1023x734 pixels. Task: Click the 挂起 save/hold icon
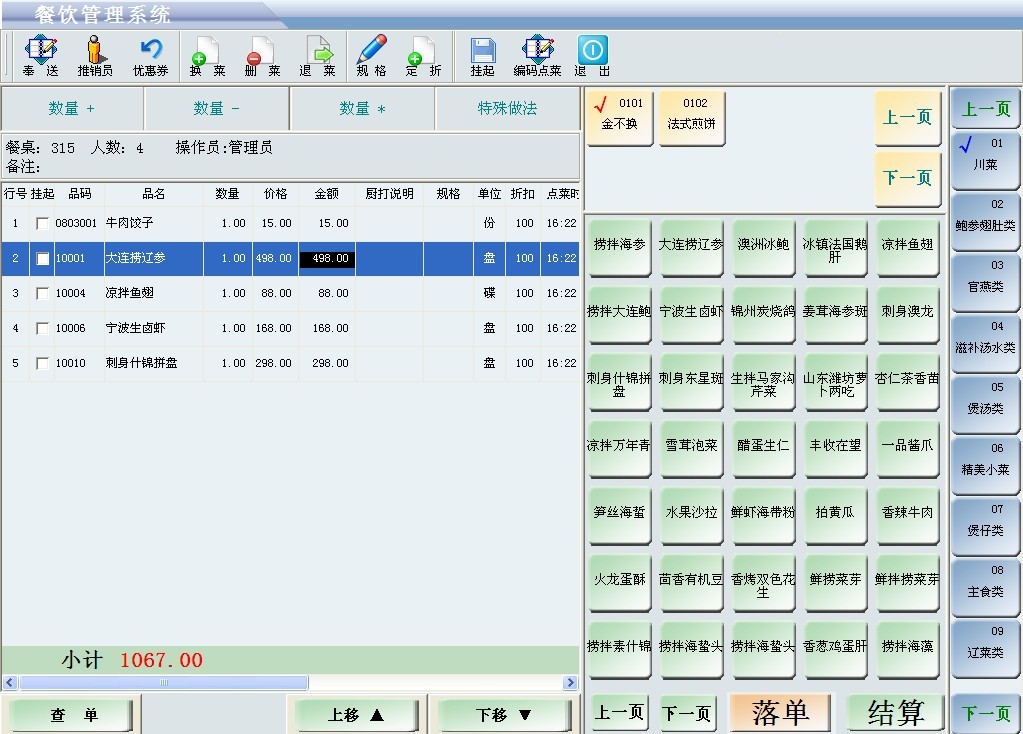[x=483, y=56]
